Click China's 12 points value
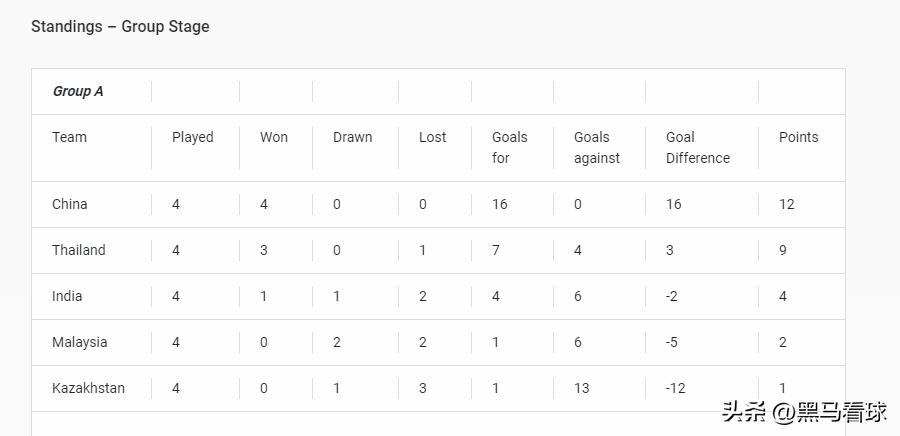Image resolution: width=900 pixels, height=436 pixels. (787, 204)
